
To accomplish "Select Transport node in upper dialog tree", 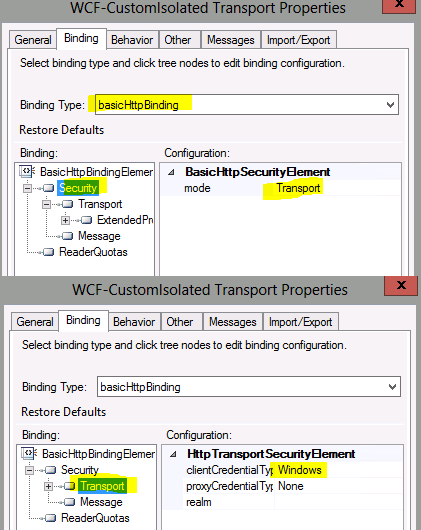I will [100, 204].
